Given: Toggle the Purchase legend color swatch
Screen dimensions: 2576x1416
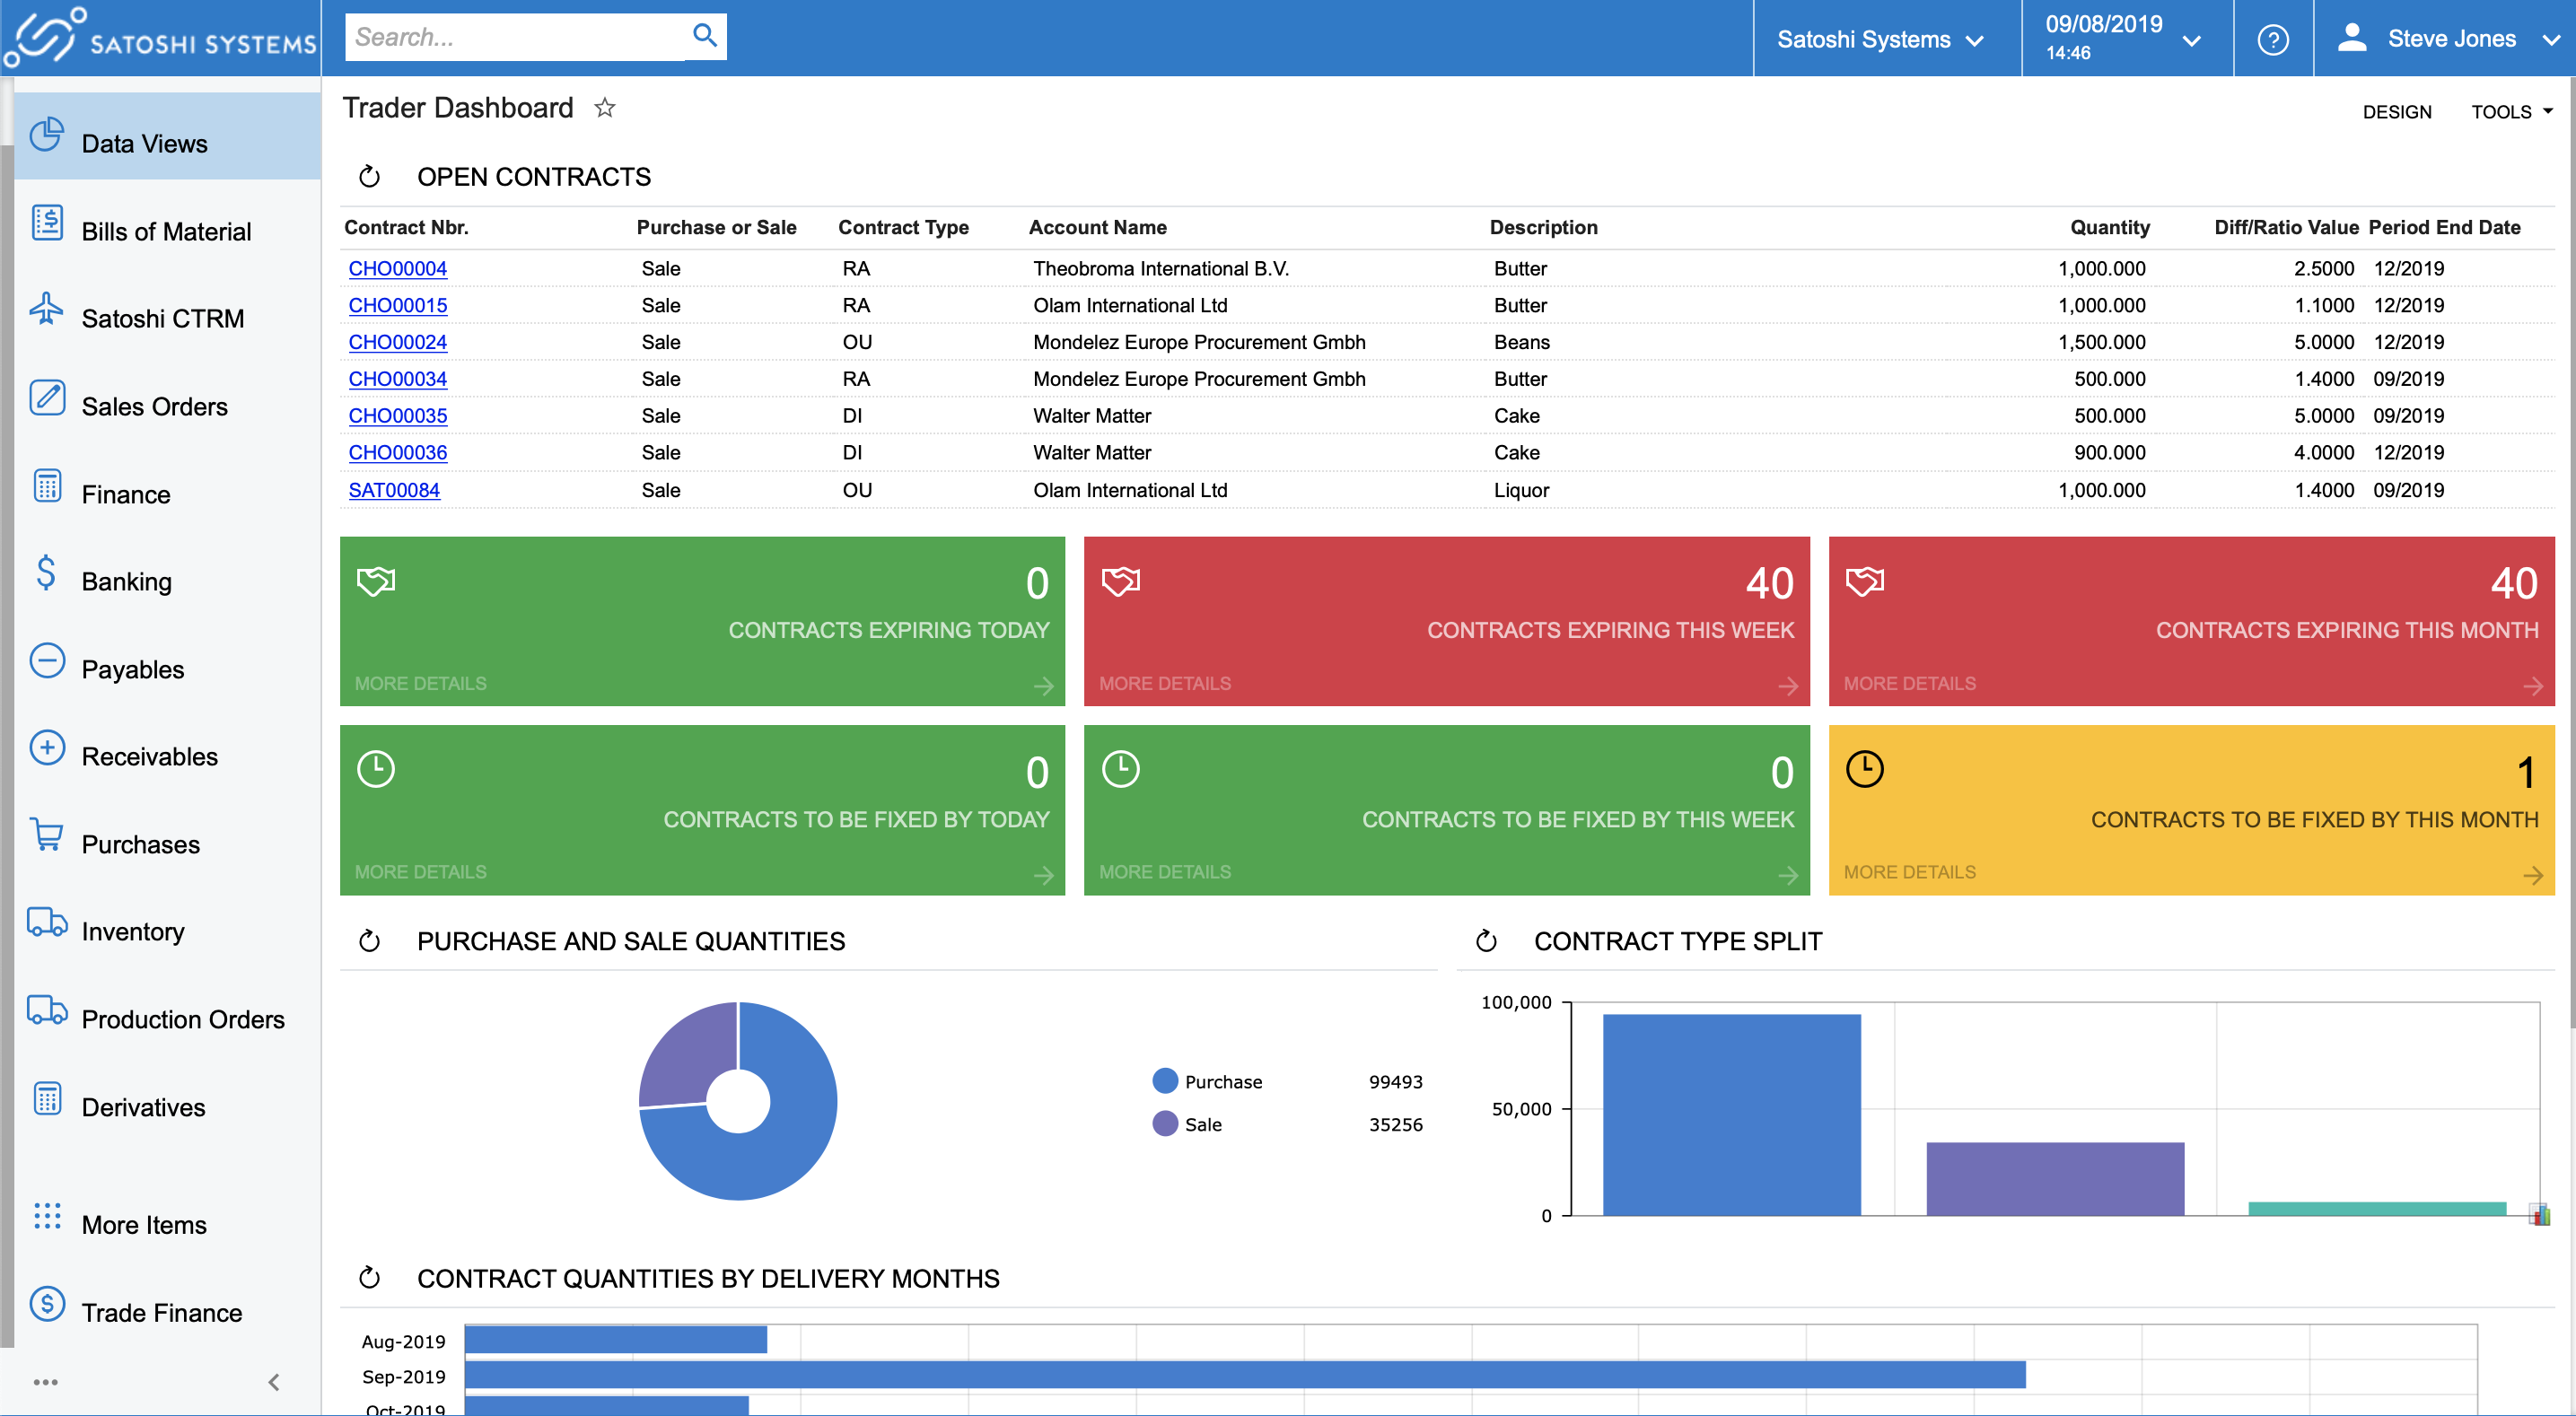Looking at the screenshot, I should [1164, 1081].
